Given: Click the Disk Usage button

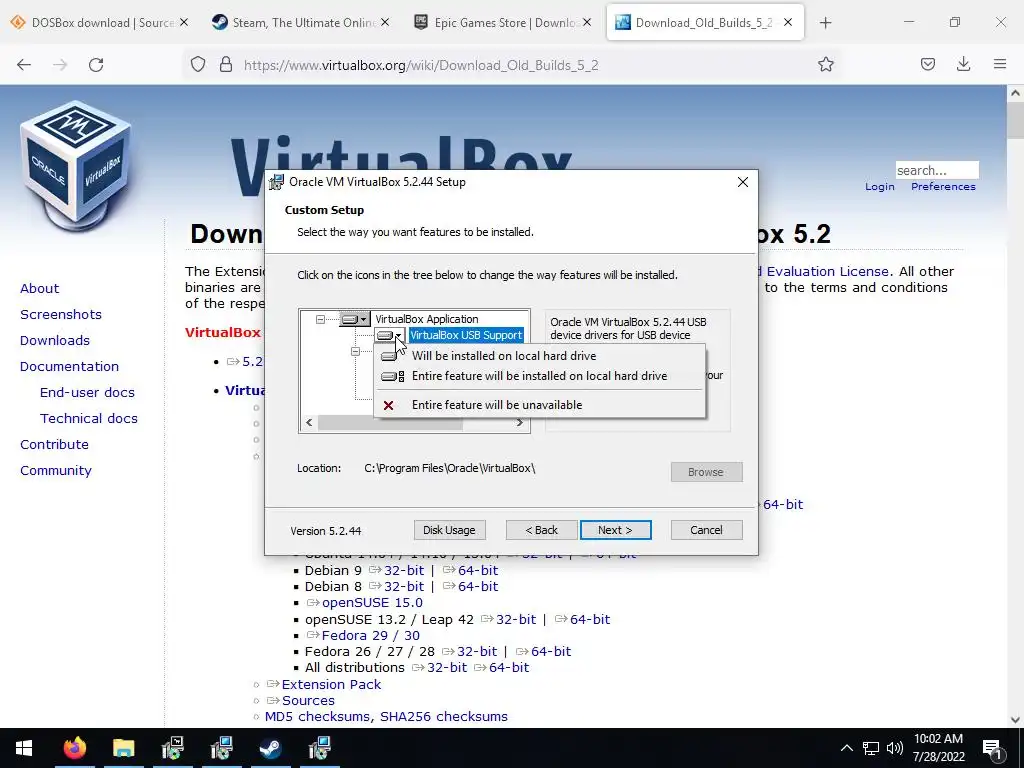Looking at the screenshot, I should [x=449, y=530].
